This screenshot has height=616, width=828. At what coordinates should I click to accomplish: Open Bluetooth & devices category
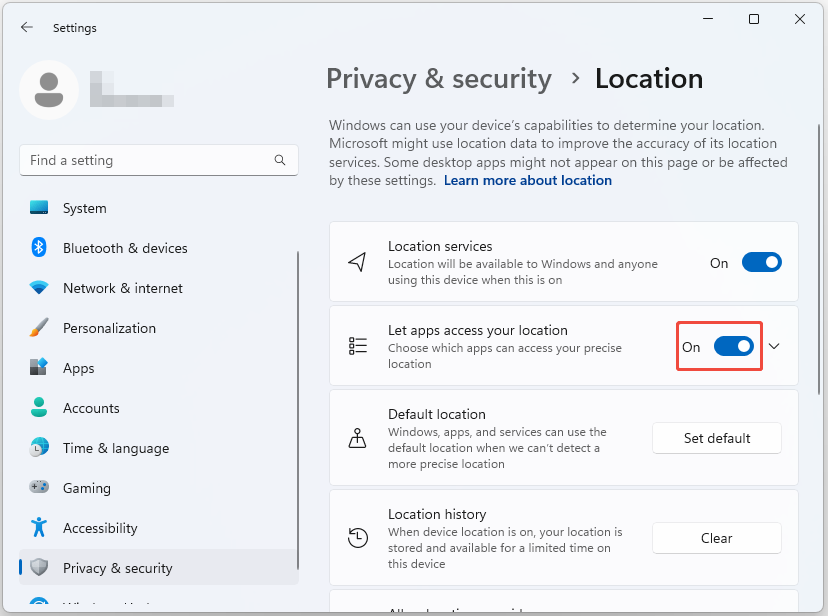tap(158, 248)
